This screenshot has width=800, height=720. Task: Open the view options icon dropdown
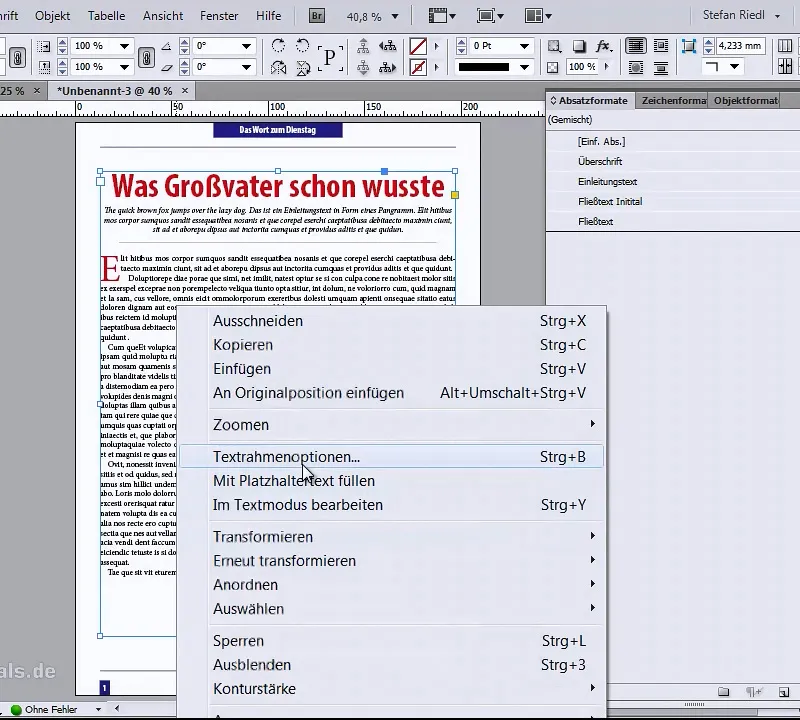point(442,16)
